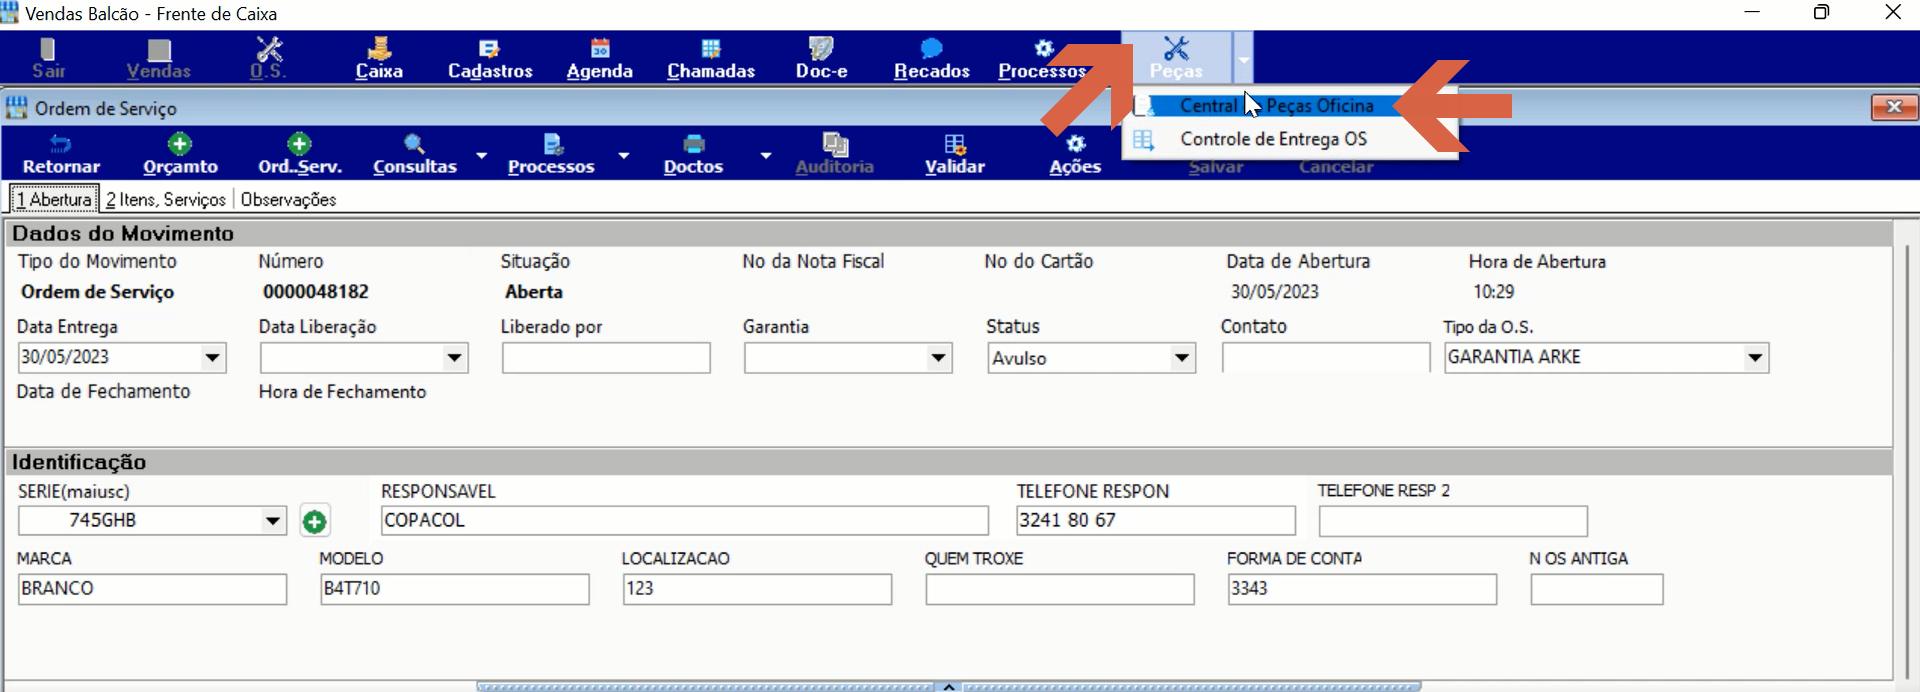Open the Data Liberação dropdown
This screenshot has height=692, width=1920.
pyautogui.click(x=454, y=357)
